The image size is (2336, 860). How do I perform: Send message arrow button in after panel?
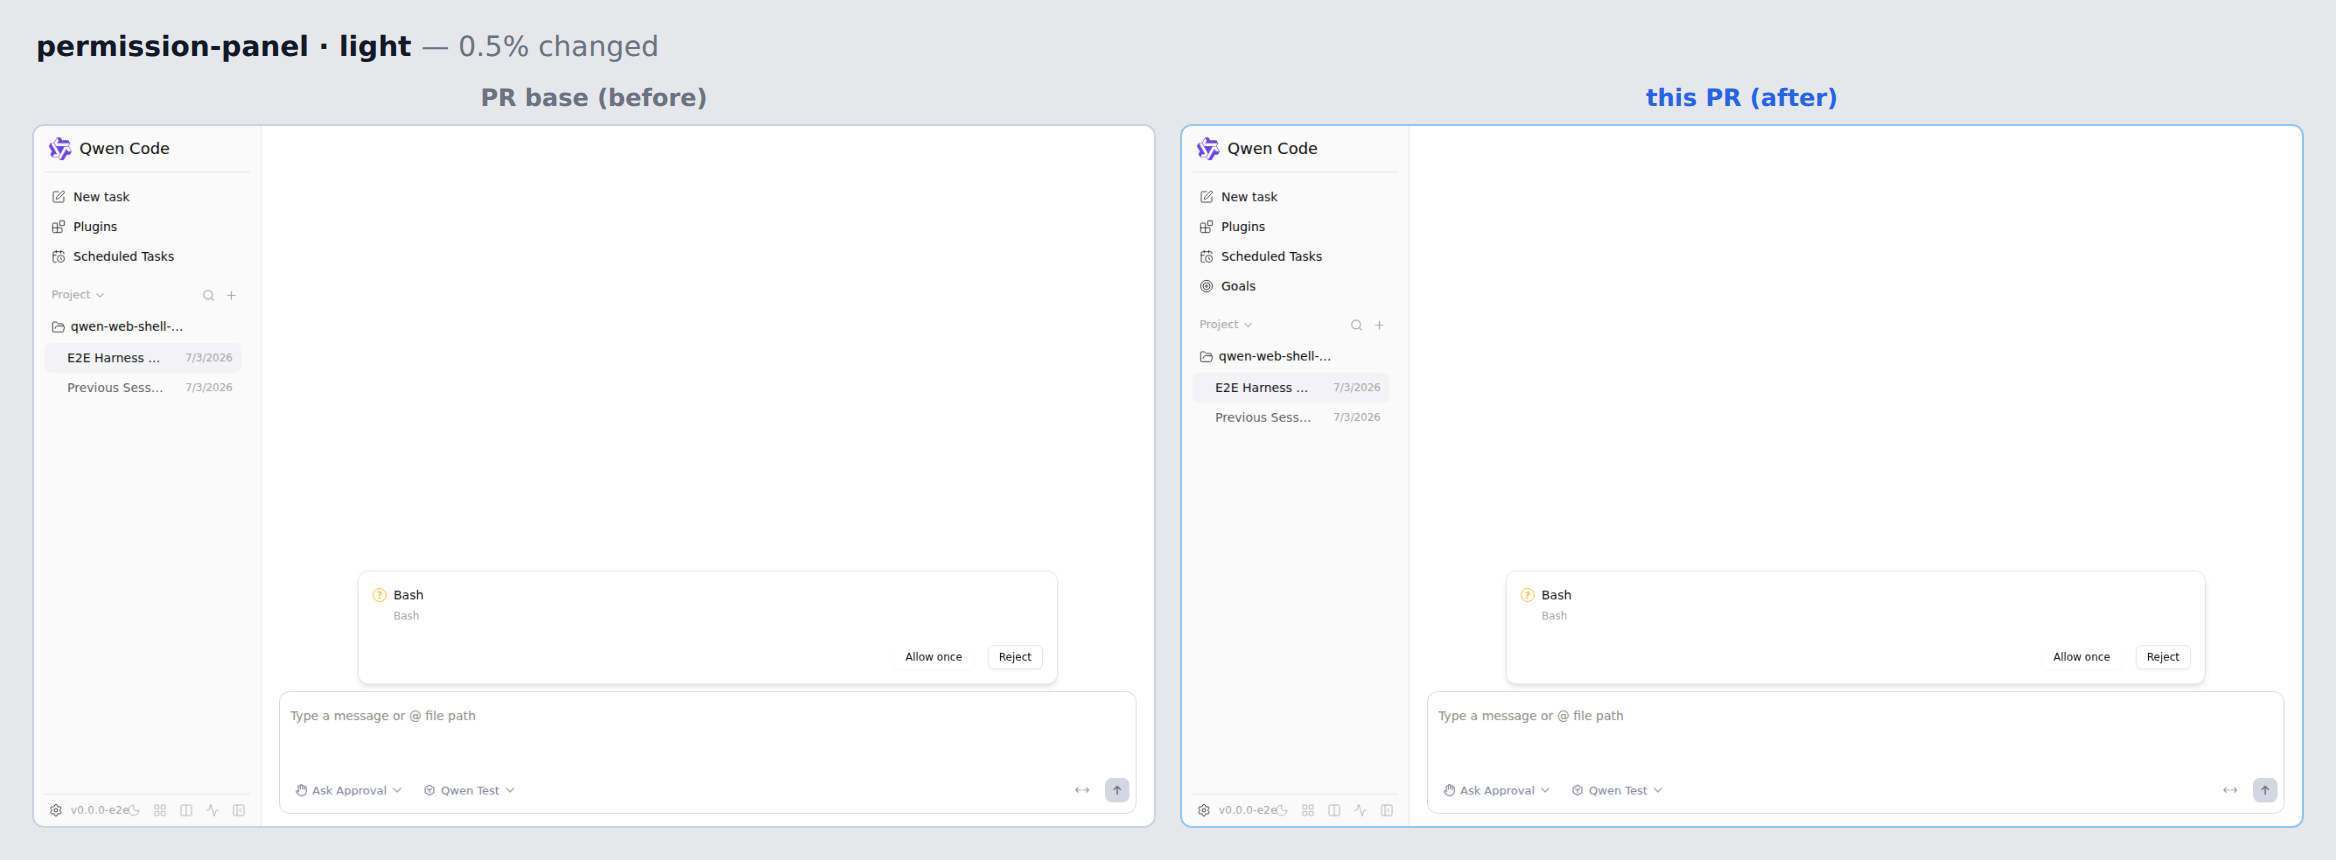(2265, 790)
